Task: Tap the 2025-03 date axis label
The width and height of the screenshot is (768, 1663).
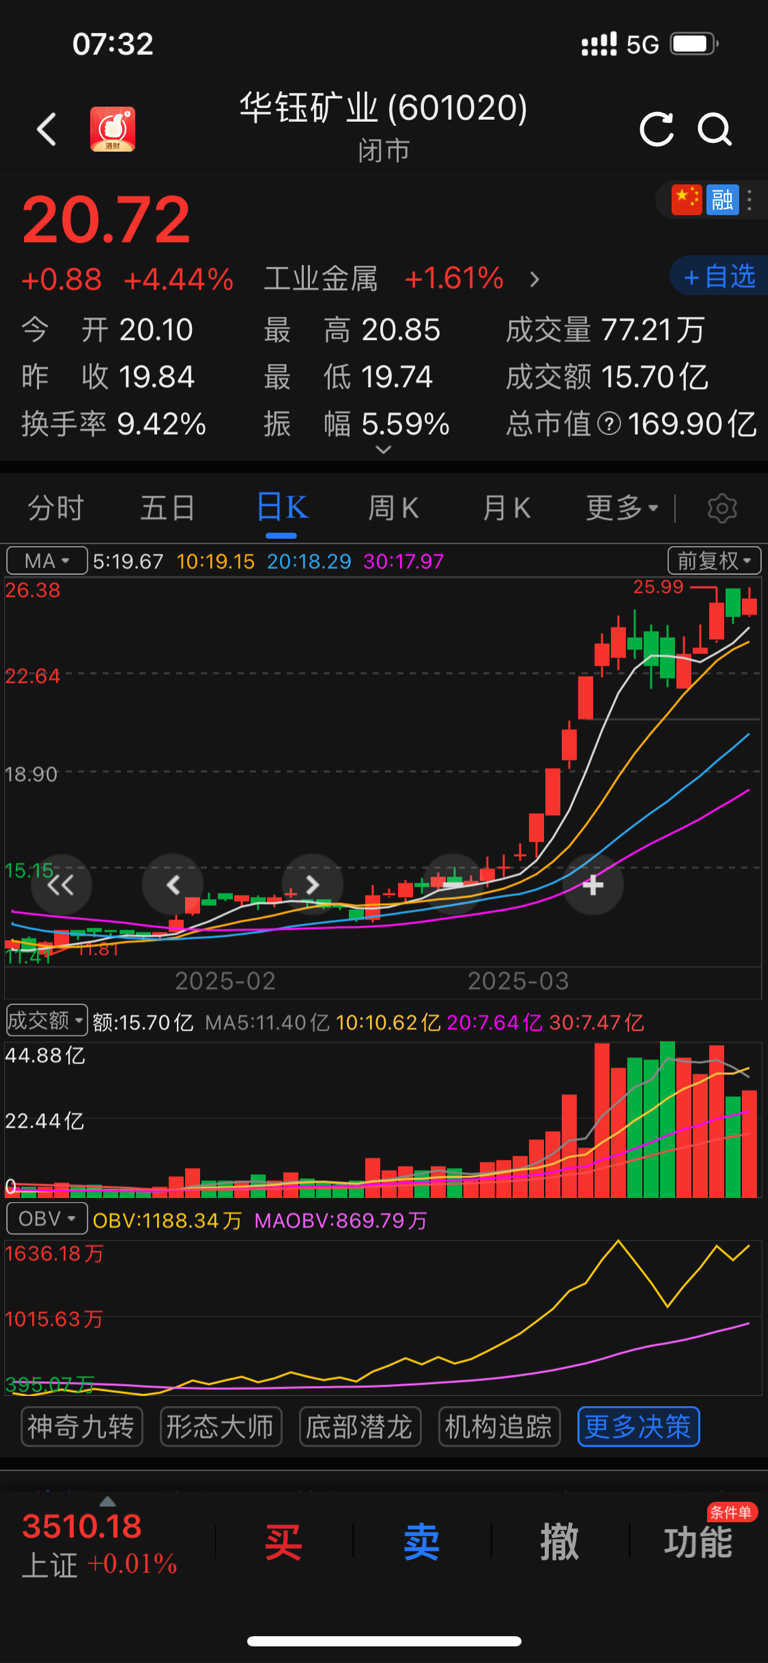Action: [518, 981]
